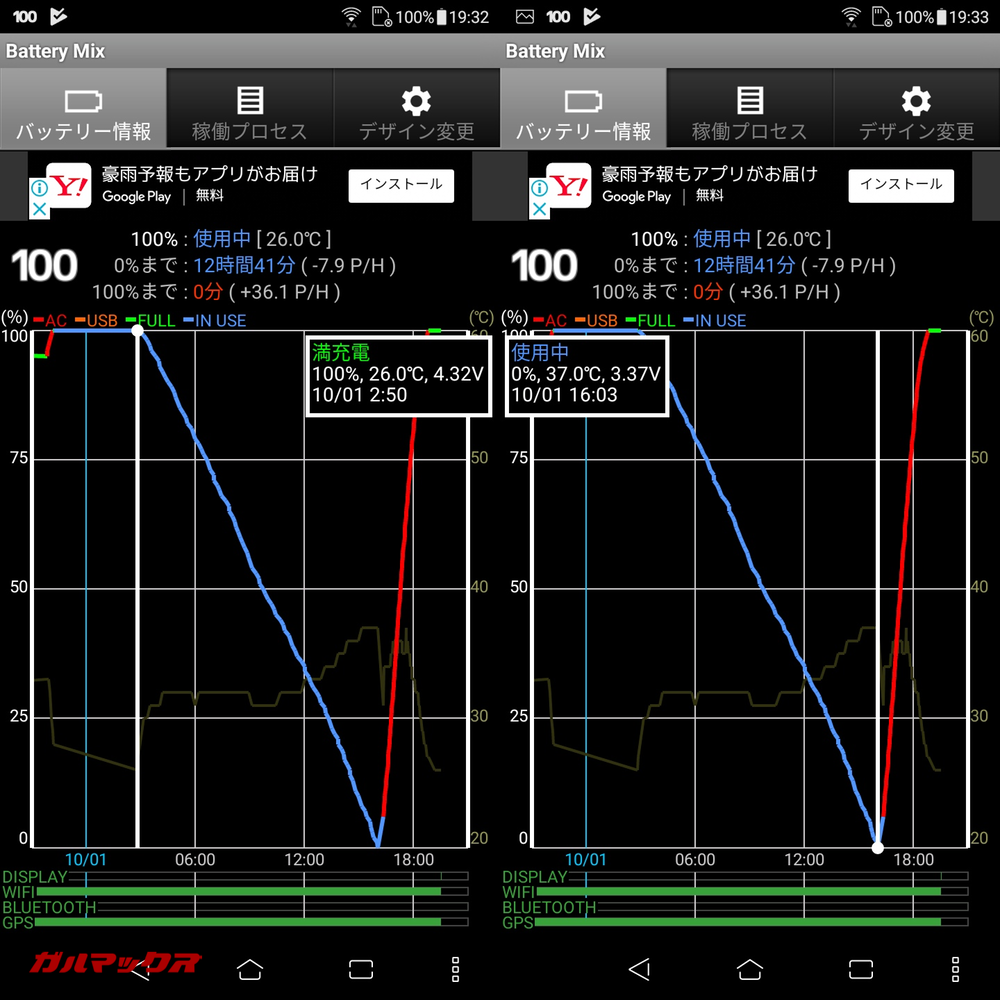Open デザイン変更 tab on left screen
The width and height of the screenshot is (1000, 1000).
(x=416, y=109)
